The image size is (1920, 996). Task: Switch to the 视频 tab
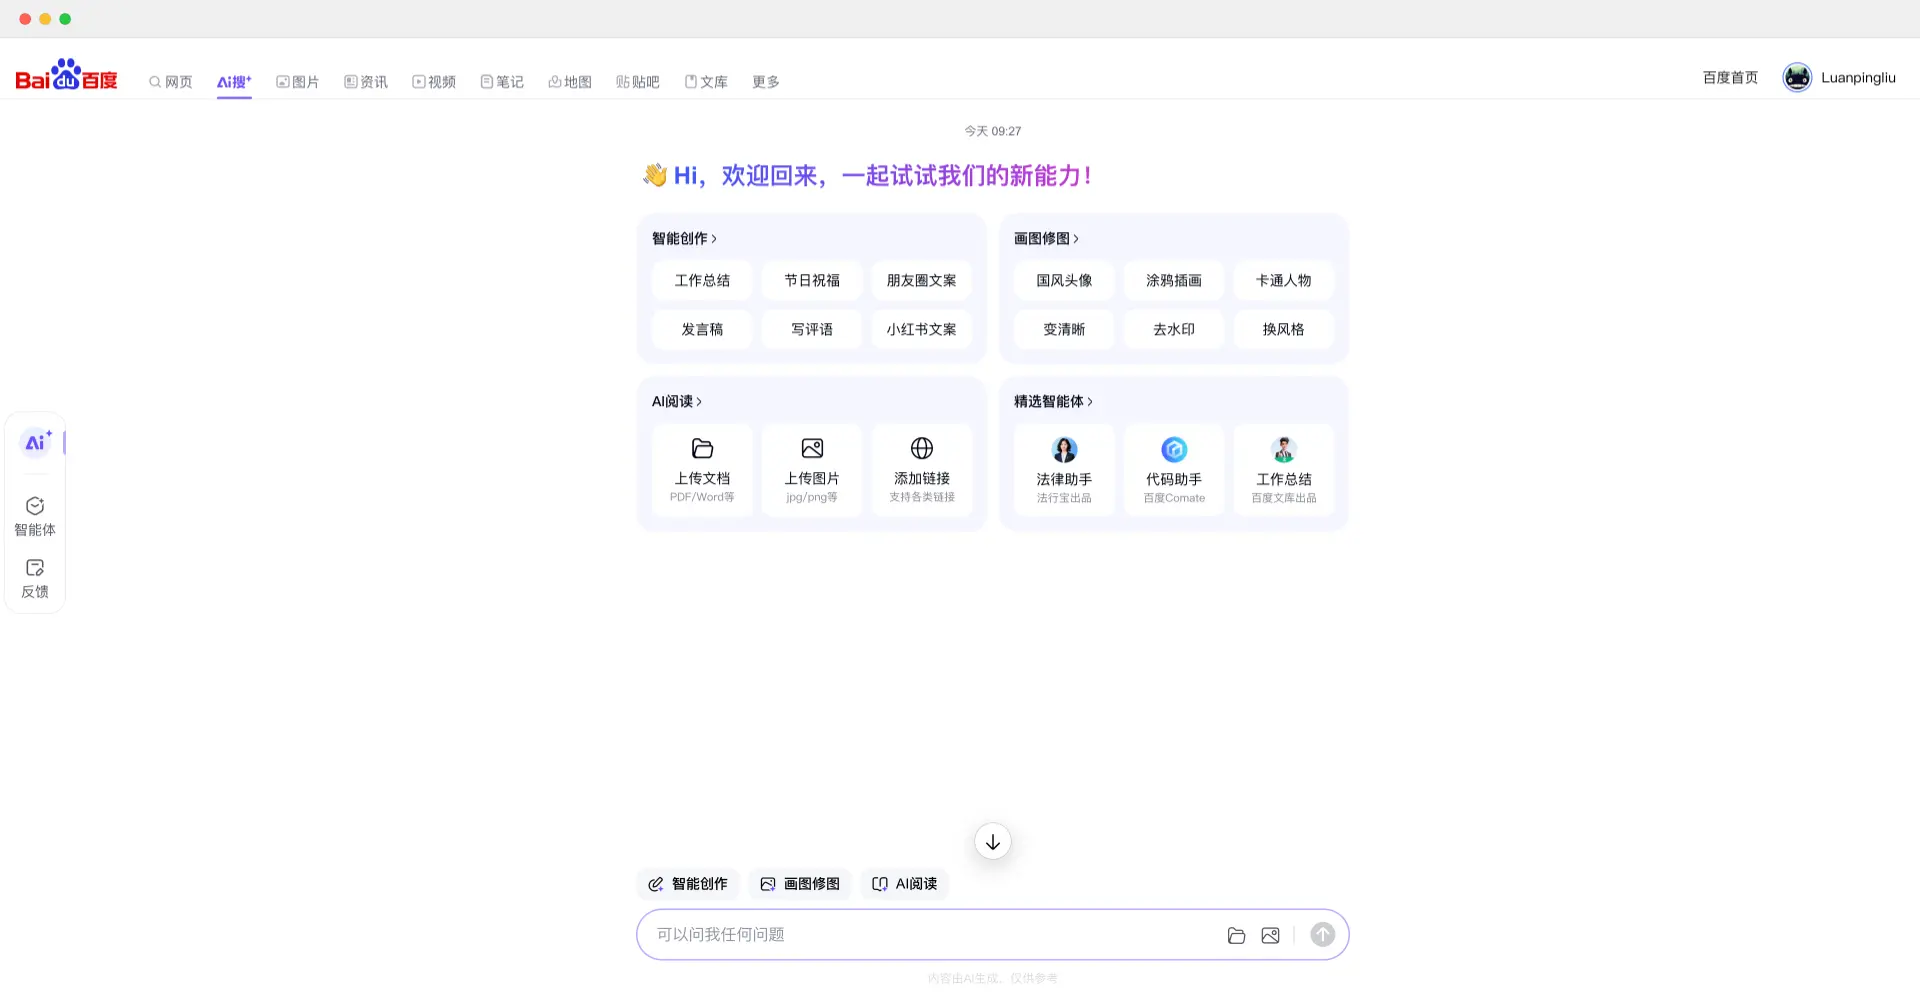point(434,81)
